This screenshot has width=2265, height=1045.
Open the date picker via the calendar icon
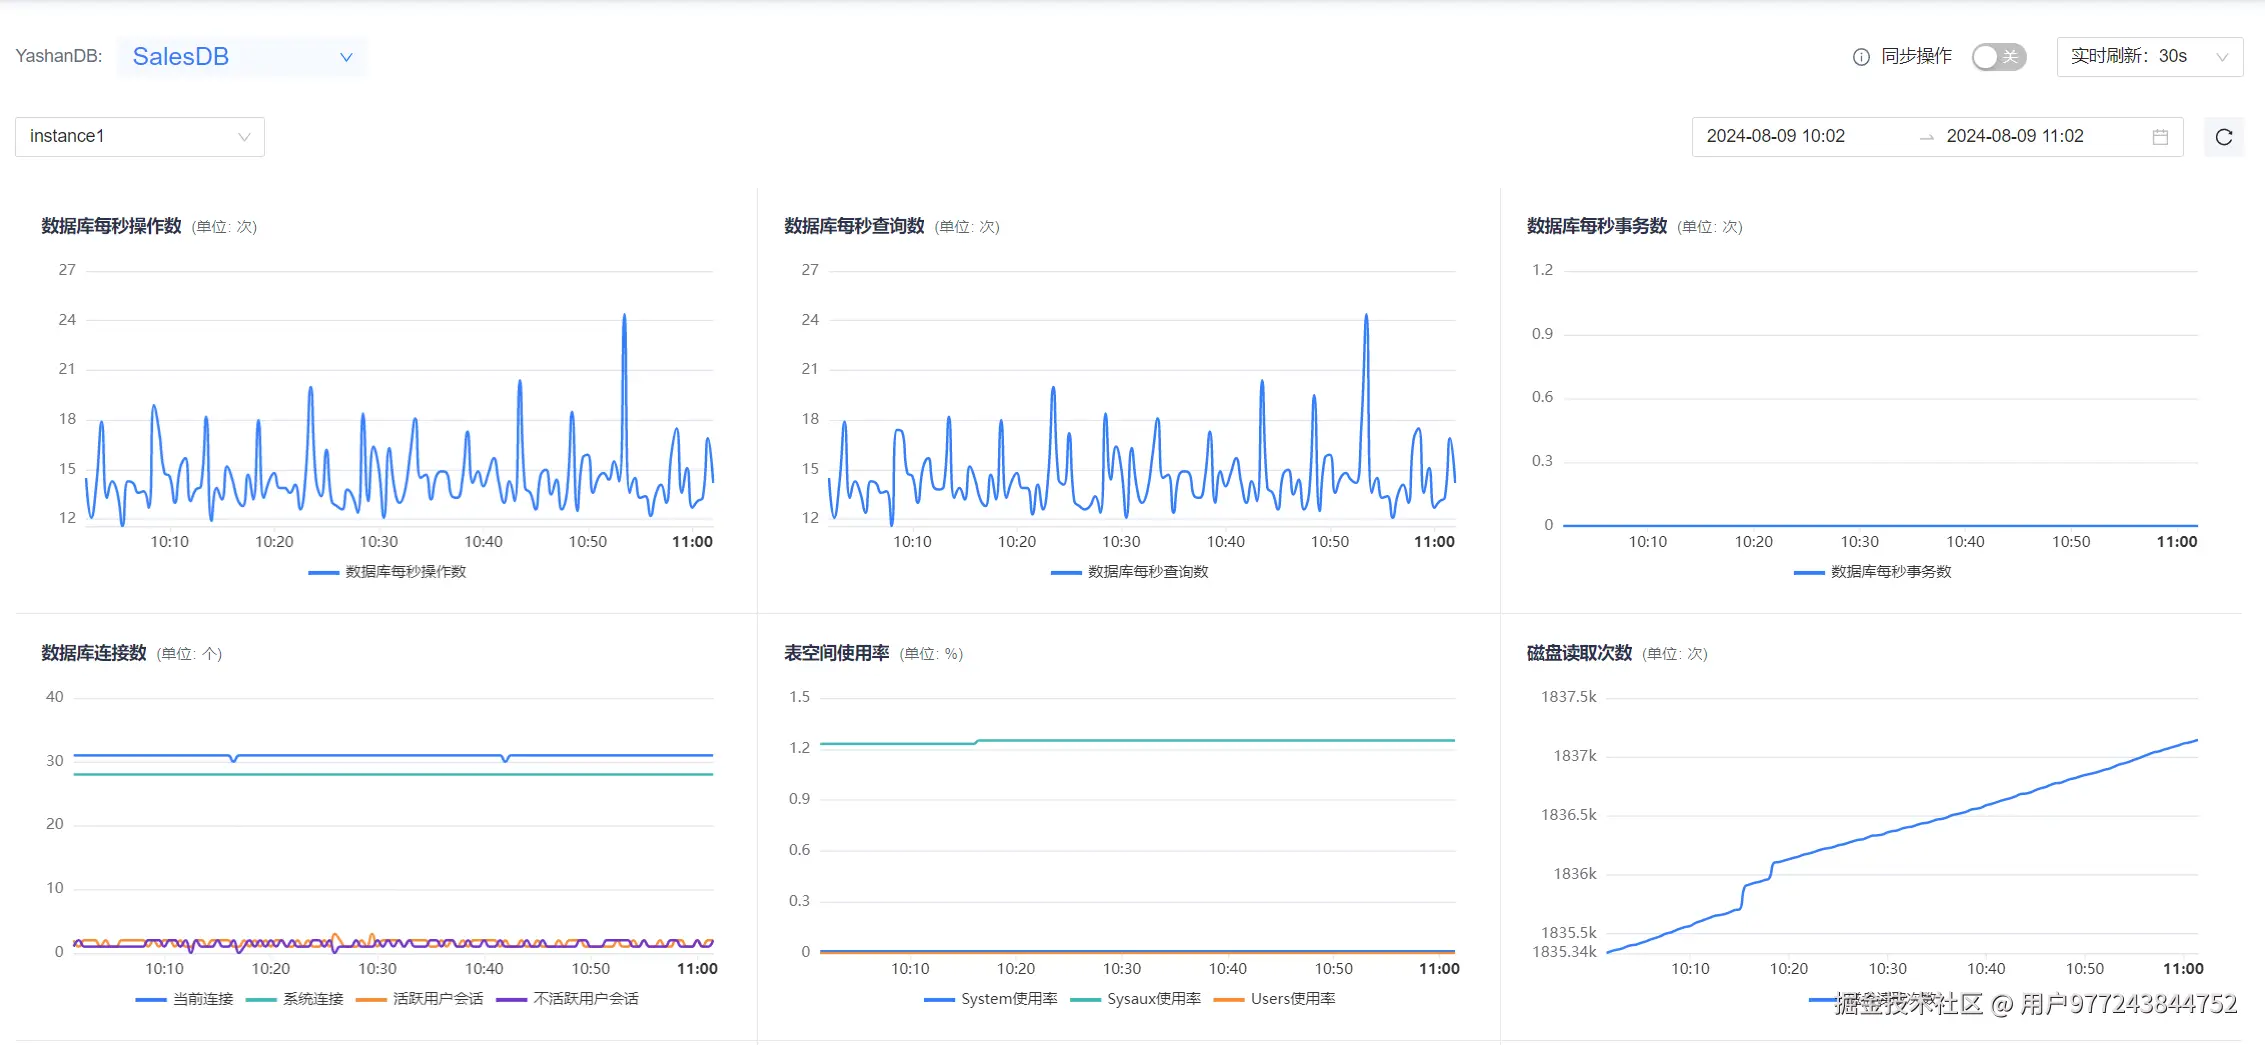(2159, 136)
